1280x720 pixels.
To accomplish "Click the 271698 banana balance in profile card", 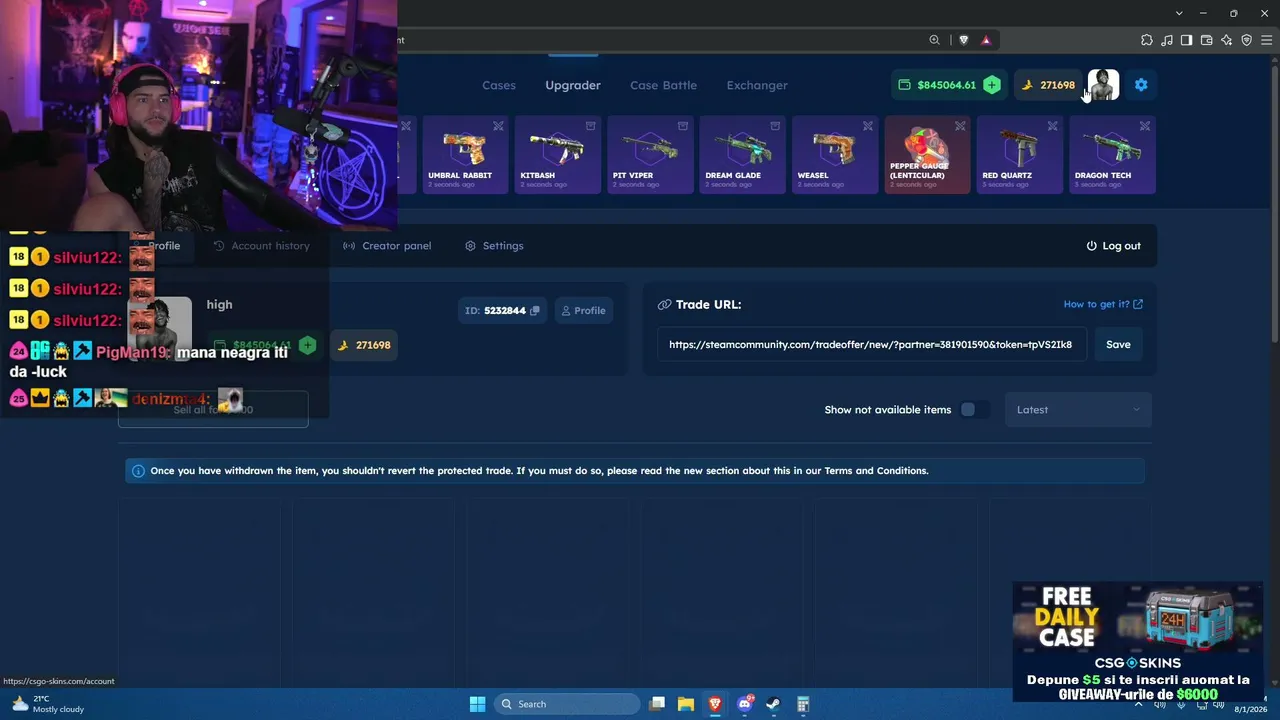I will tap(364, 345).
